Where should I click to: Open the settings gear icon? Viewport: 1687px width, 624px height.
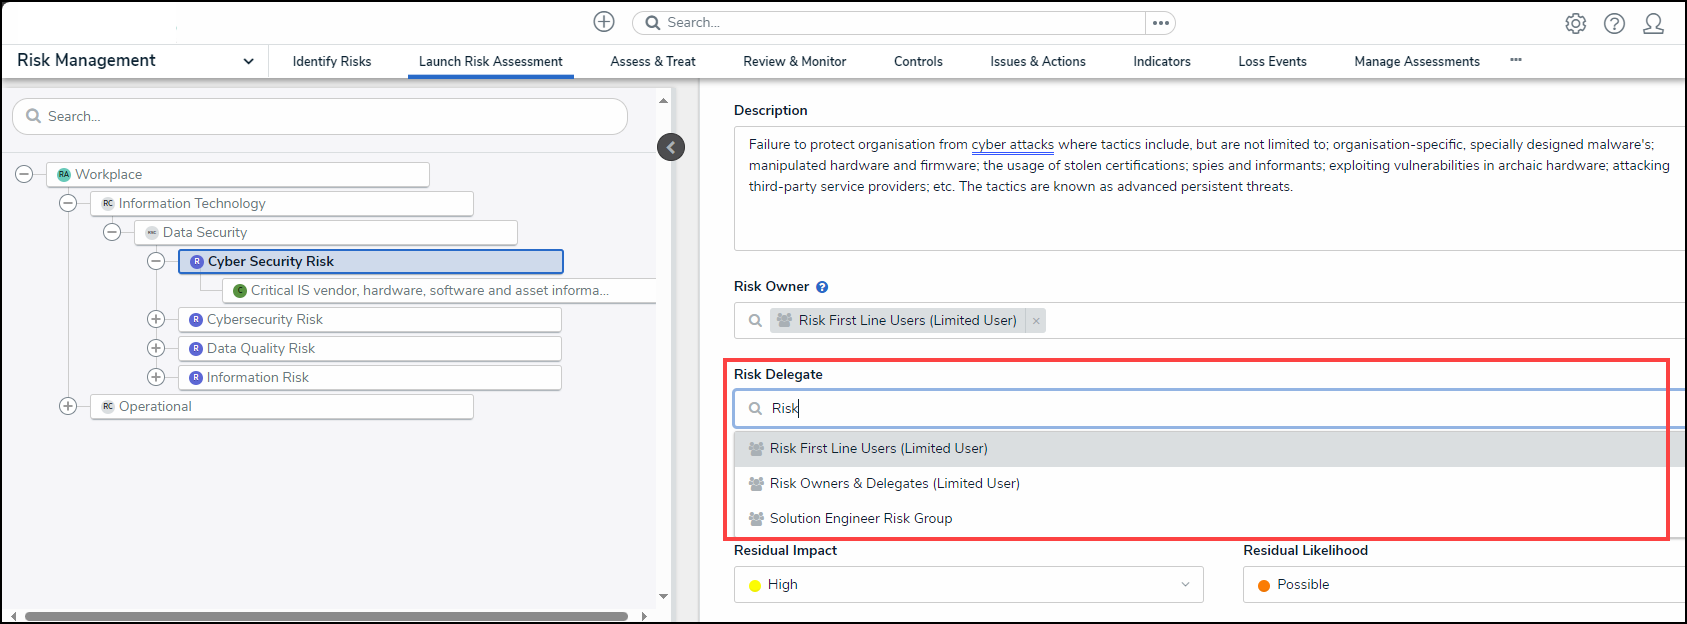click(x=1576, y=23)
